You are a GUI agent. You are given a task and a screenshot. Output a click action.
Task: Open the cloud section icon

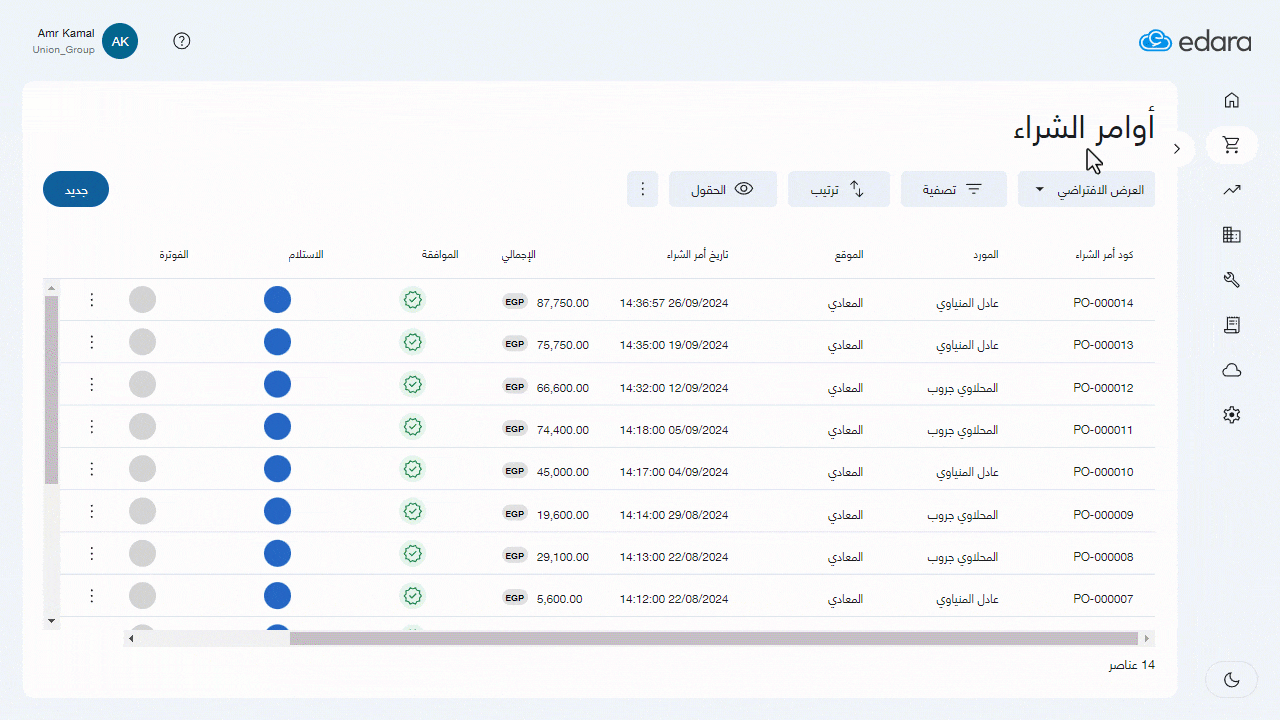point(1232,370)
